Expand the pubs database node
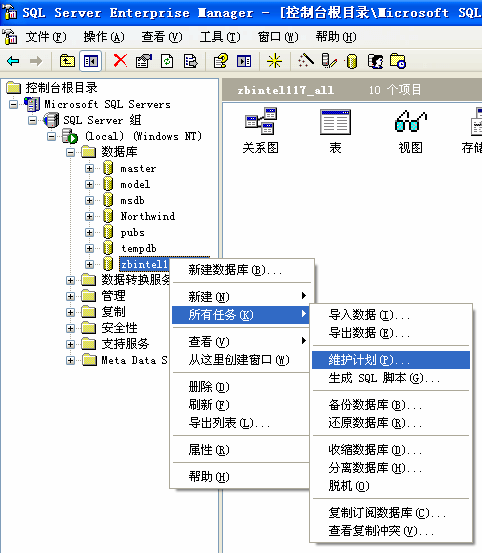This screenshot has height=553, width=482. [89, 232]
